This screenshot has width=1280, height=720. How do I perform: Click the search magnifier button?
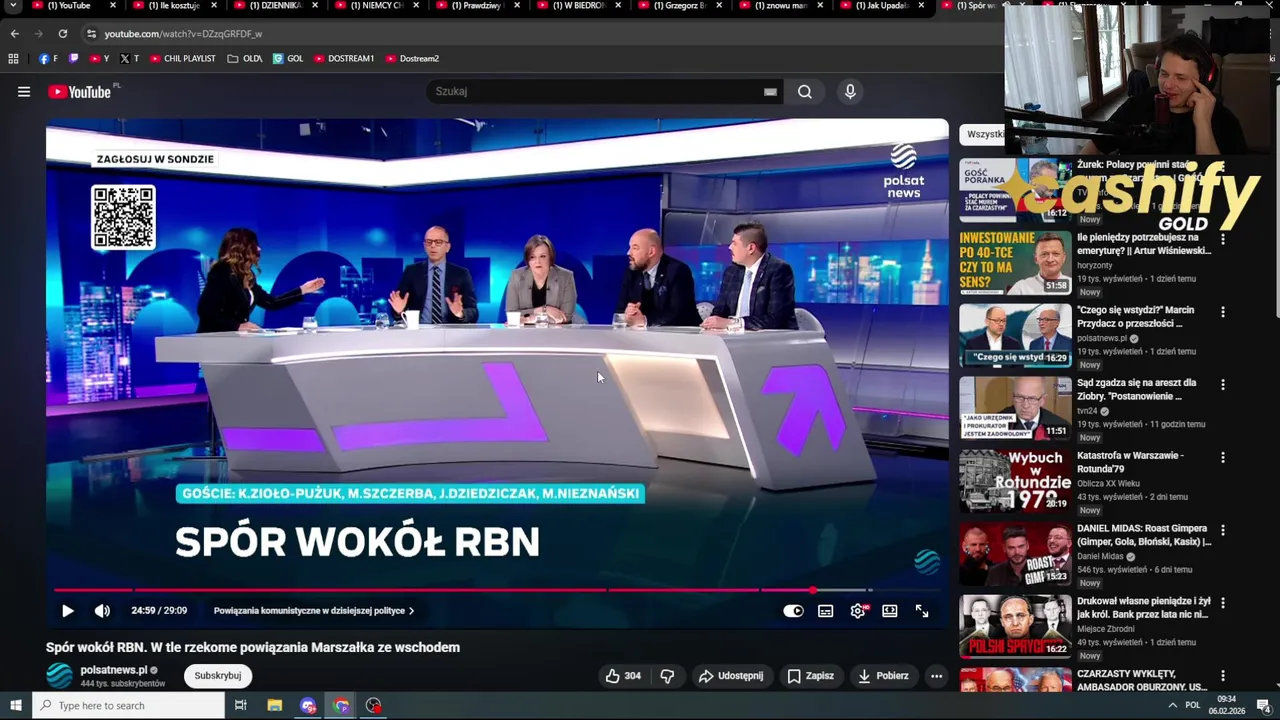tap(805, 92)
